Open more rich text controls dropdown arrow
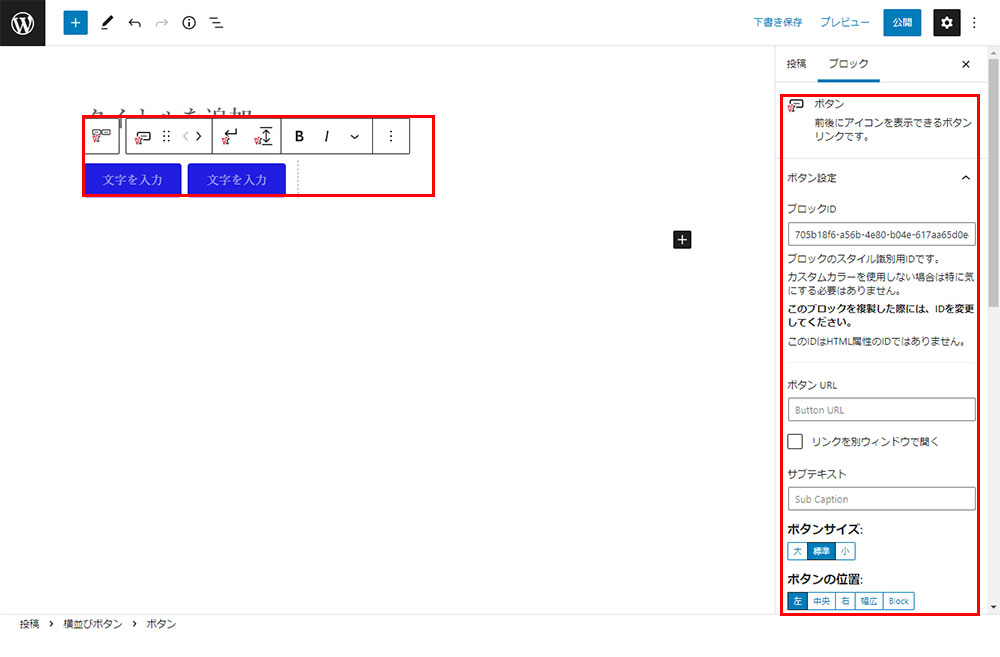 click(x=354, y=136)
